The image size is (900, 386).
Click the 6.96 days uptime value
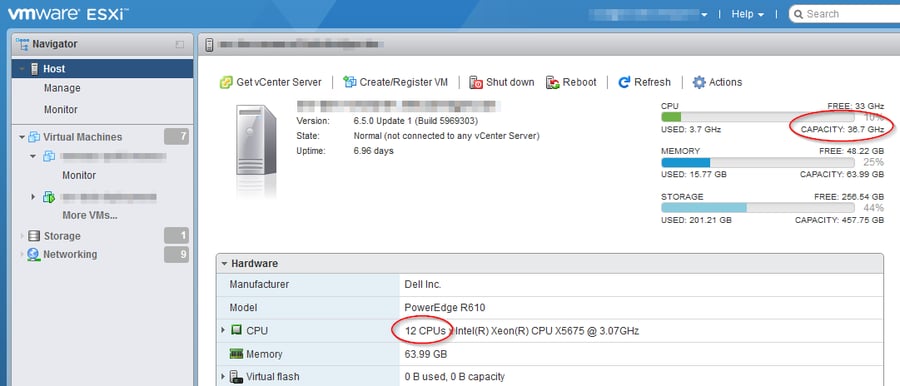click(374, 151)
